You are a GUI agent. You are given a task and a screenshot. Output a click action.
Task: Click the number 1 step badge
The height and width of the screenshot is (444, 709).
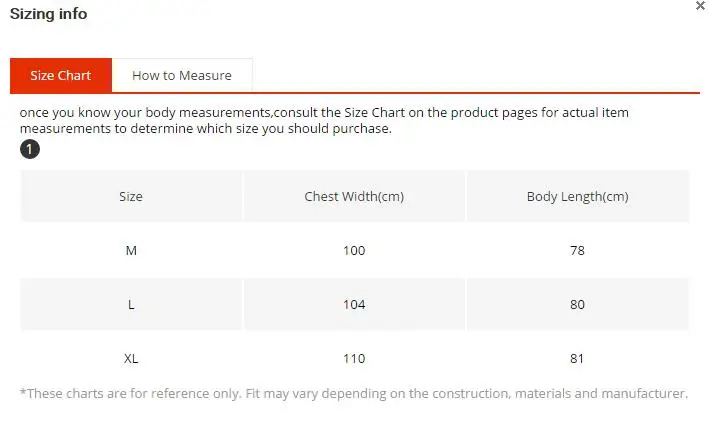click(x=30, y=149)
